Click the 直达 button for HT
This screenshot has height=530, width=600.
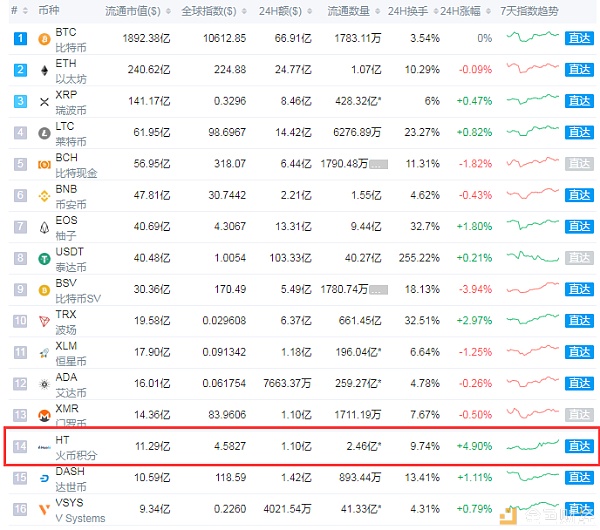click(579, 446)
